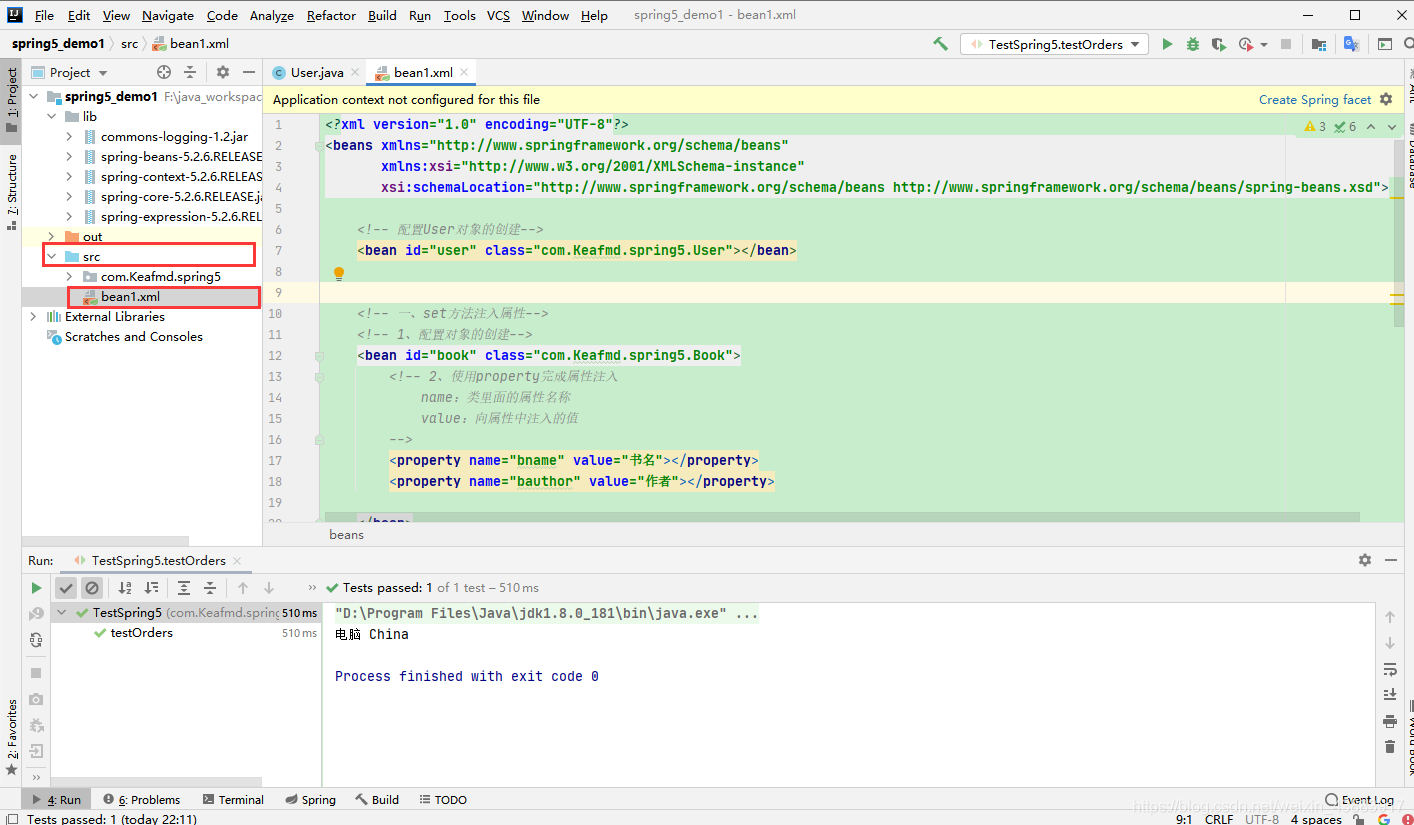
Task: Collapse the lib folder node
Action: coord(52,117)
